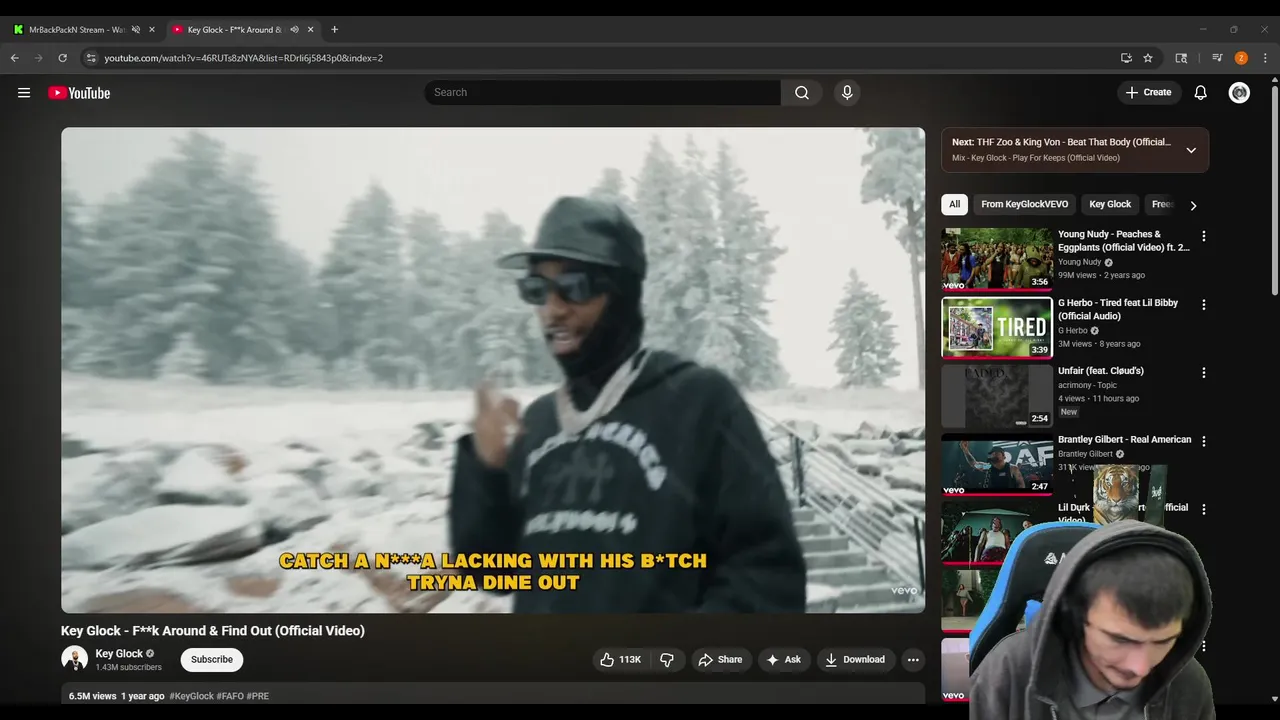Open G Herbo Tired thumbnail
Viewport: 1280px width, 720px height.
[996, 327]
